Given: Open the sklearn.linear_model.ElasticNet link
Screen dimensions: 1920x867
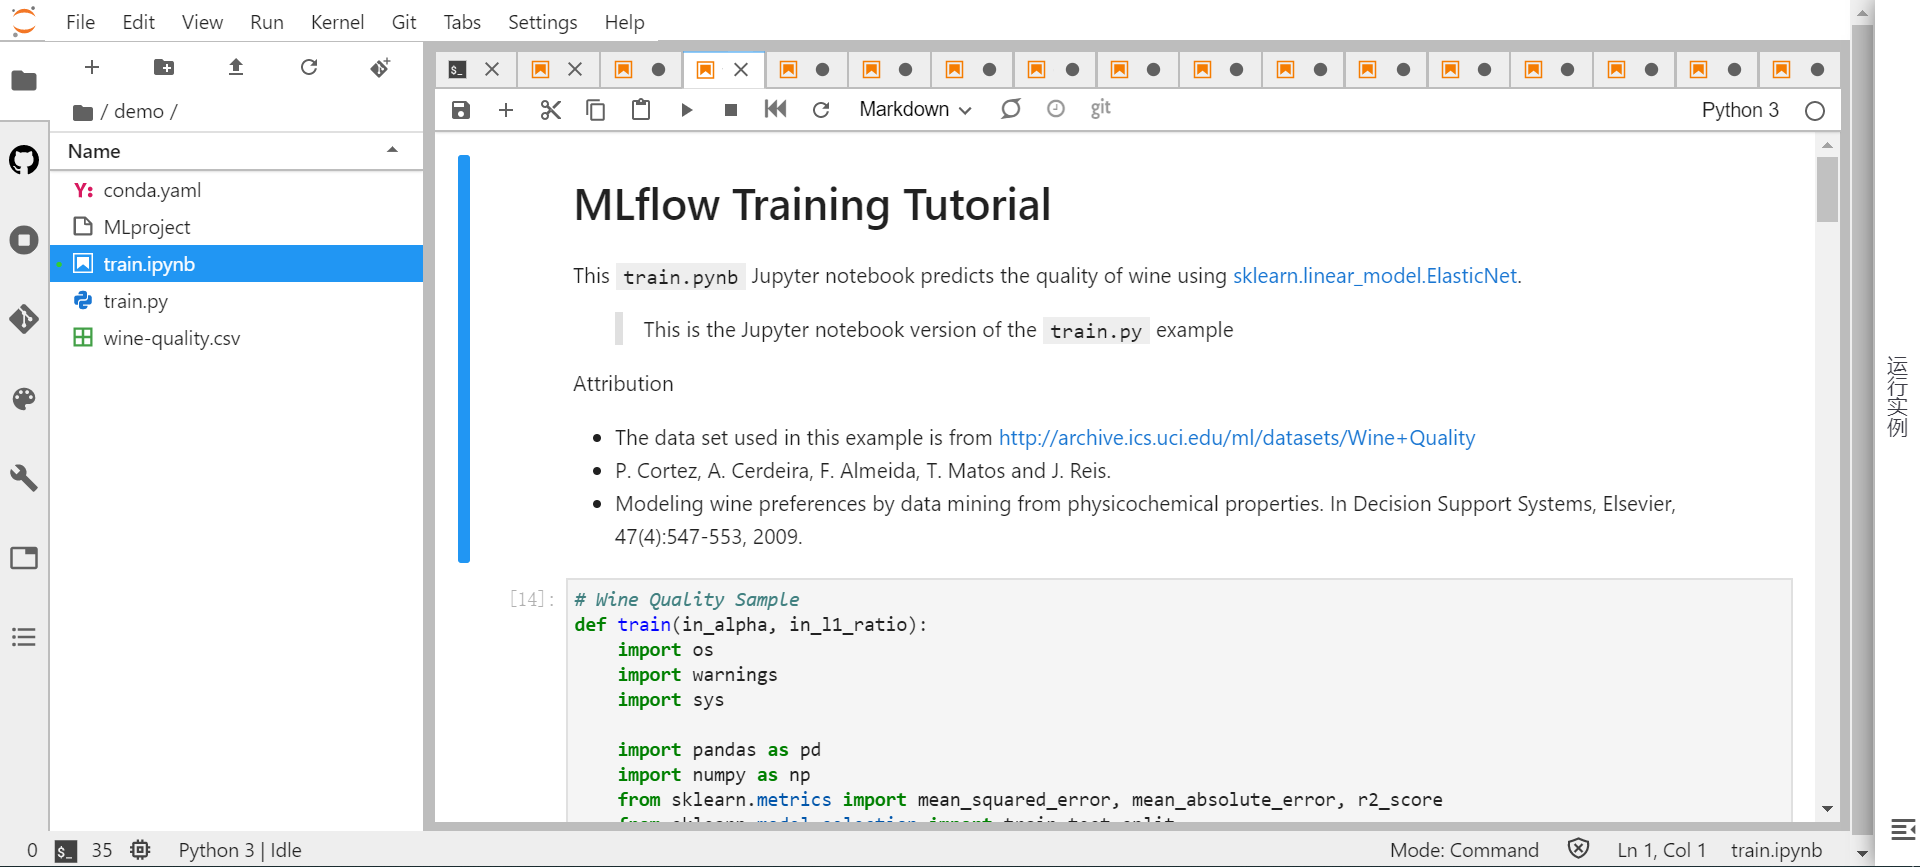Looking at the screenshot, I should pyautogui.click(x=1375, y=276).
